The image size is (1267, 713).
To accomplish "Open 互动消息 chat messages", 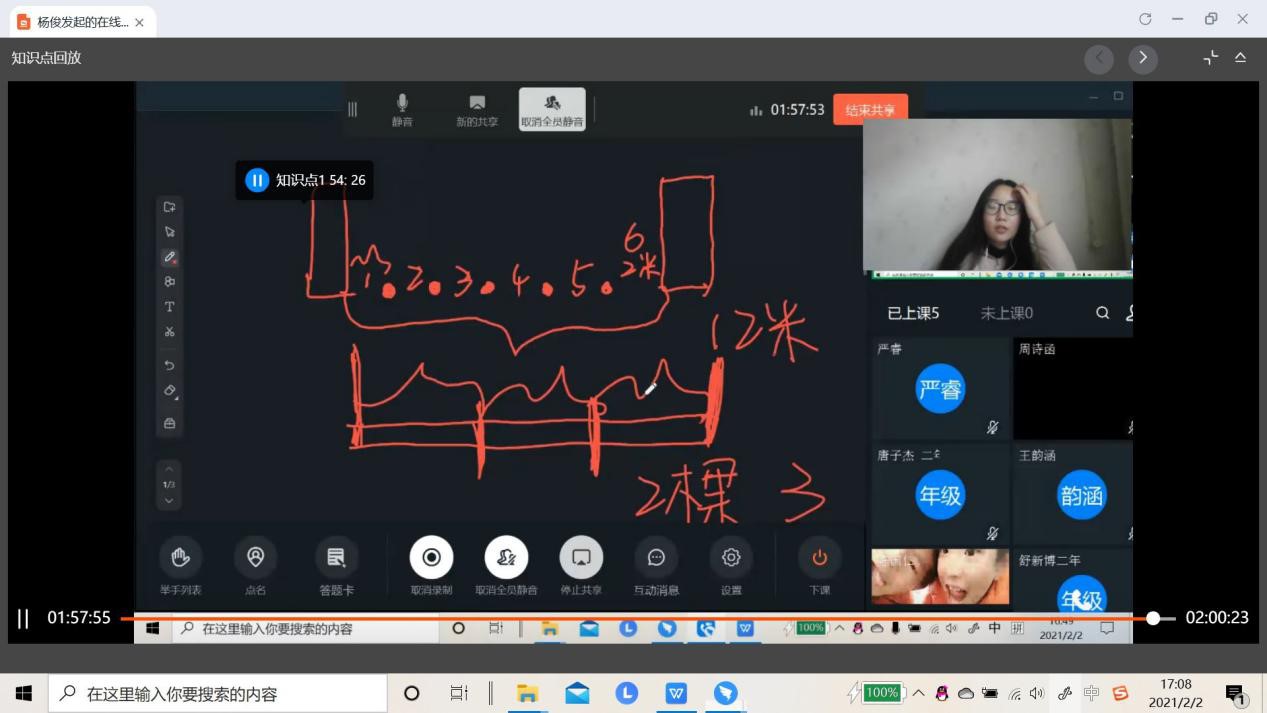I will (x=656, y=567).
